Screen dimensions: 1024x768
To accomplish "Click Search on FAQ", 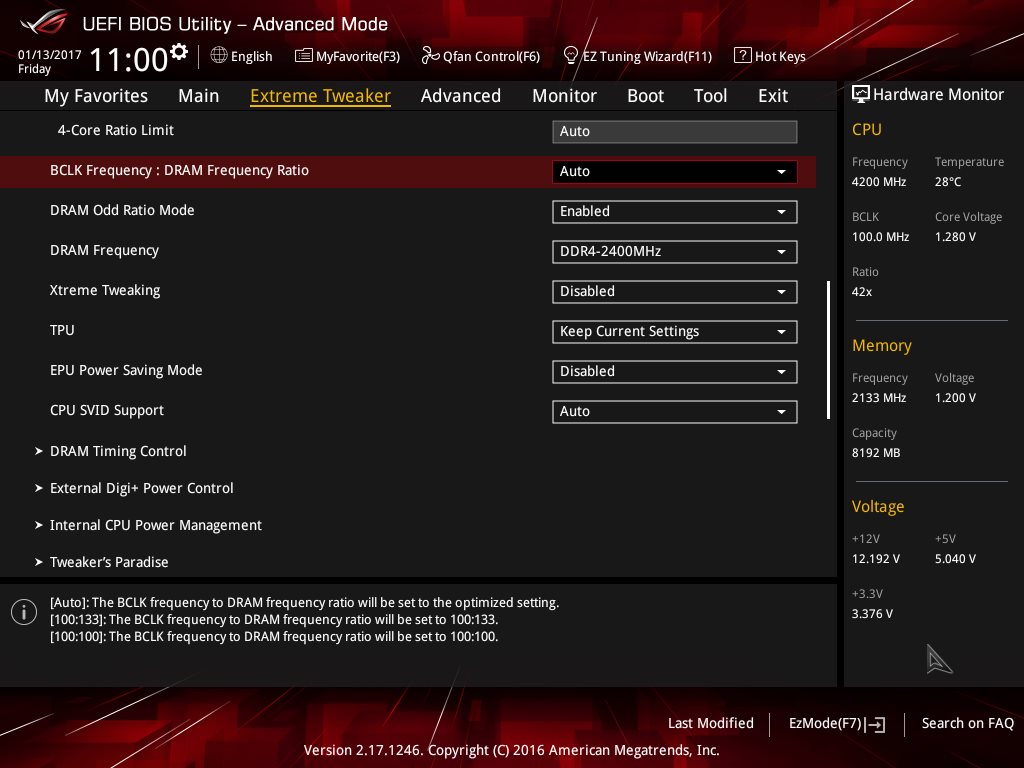I will pos(968,724).
